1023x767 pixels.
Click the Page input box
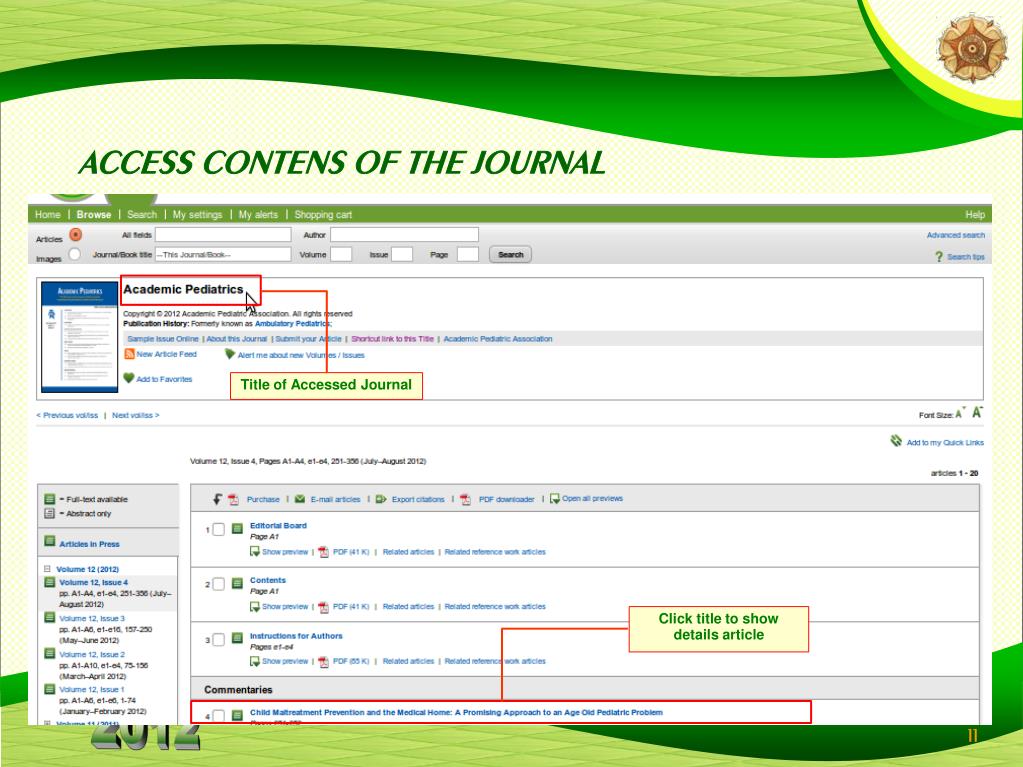[468, 254]
